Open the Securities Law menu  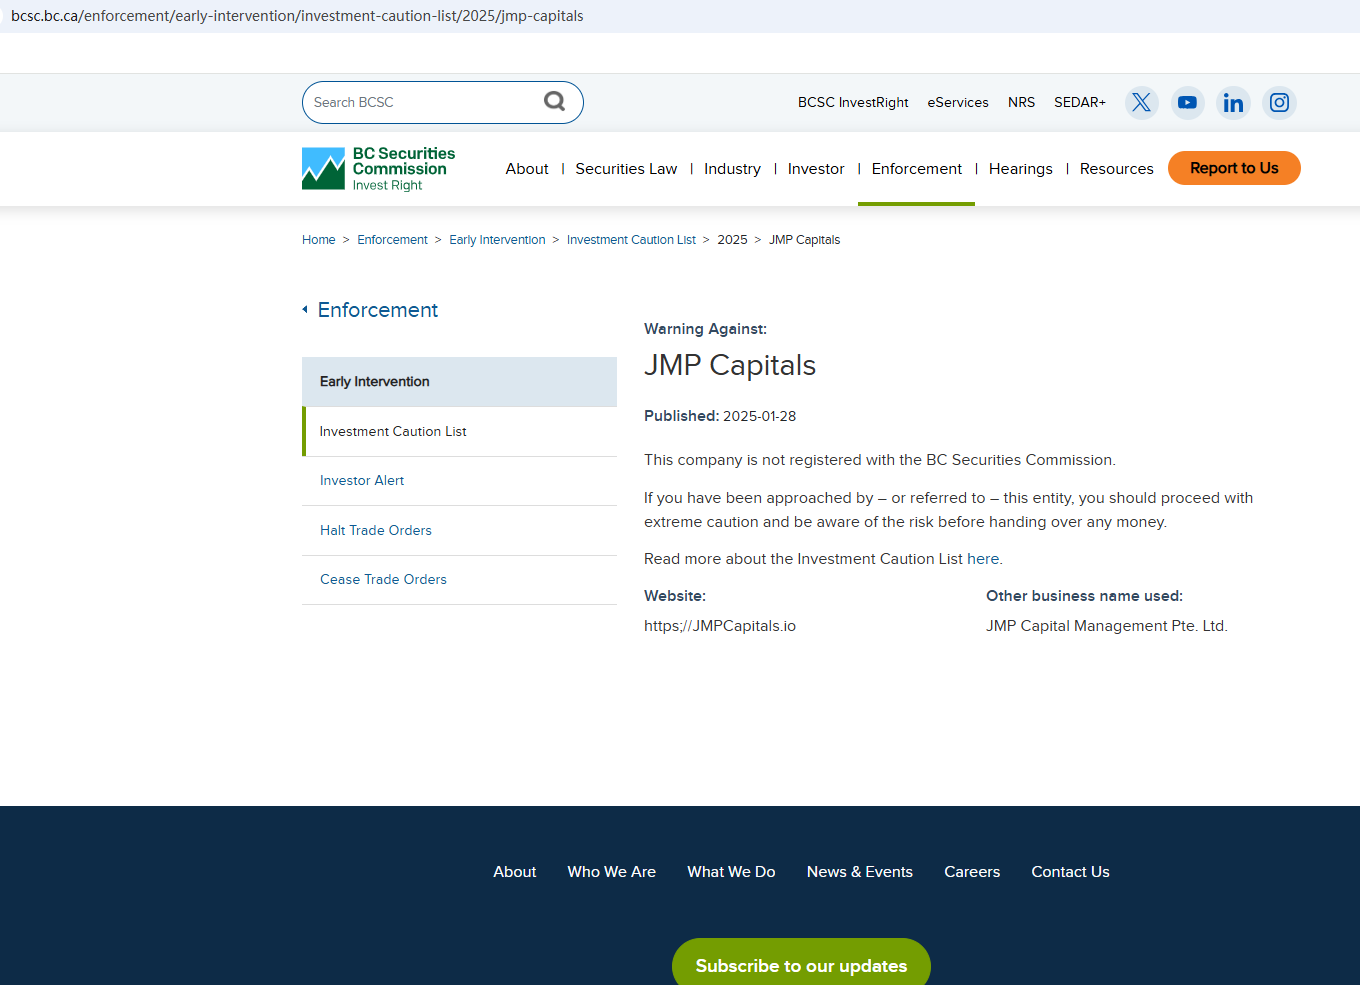626,169
